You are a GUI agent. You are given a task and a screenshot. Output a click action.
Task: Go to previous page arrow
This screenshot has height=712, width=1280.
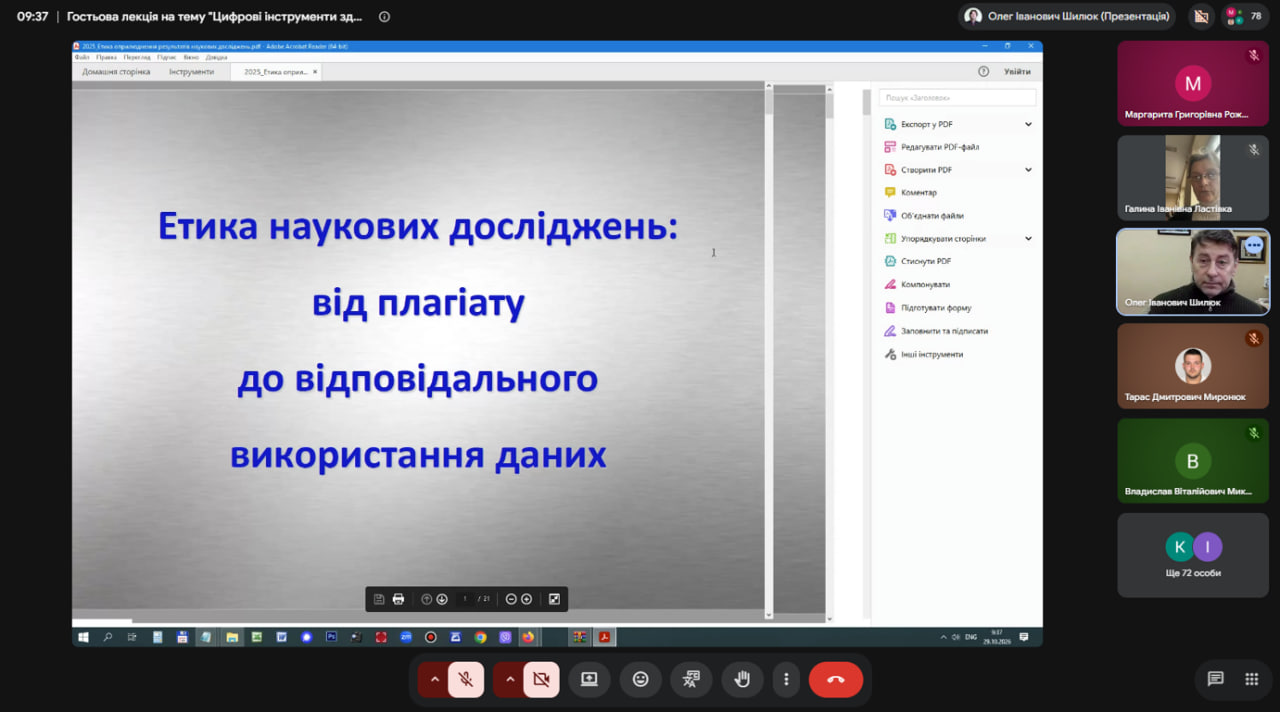(427, 599)
